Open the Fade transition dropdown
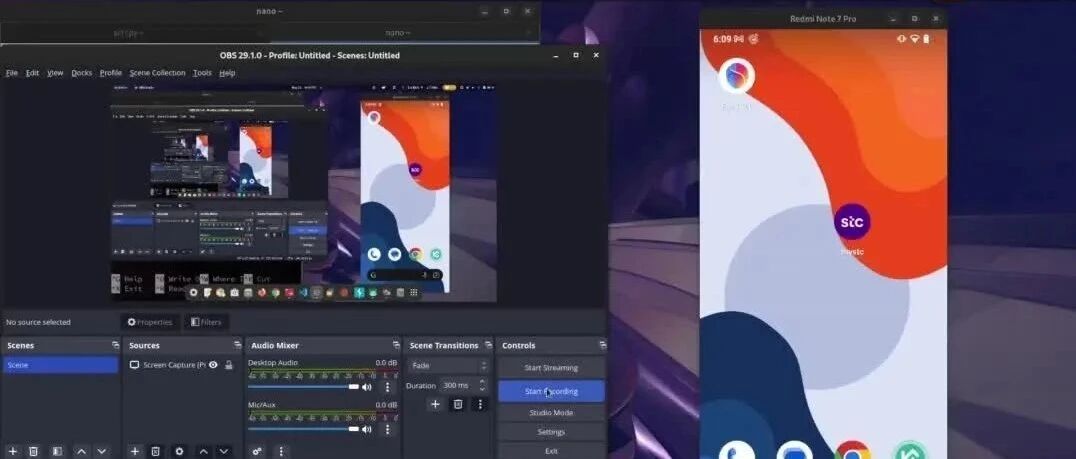Viewport: 1076px width, 459px height. [x=449, y=366]
